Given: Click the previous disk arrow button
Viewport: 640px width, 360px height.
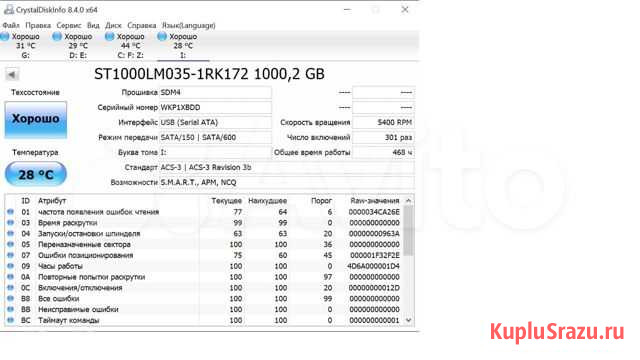Looking at the screenshot, I should click(12, 75).
